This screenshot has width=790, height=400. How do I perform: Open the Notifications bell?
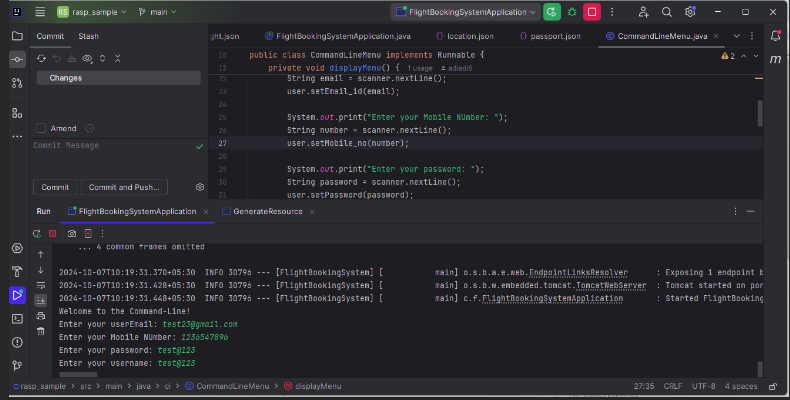point(775,36)
